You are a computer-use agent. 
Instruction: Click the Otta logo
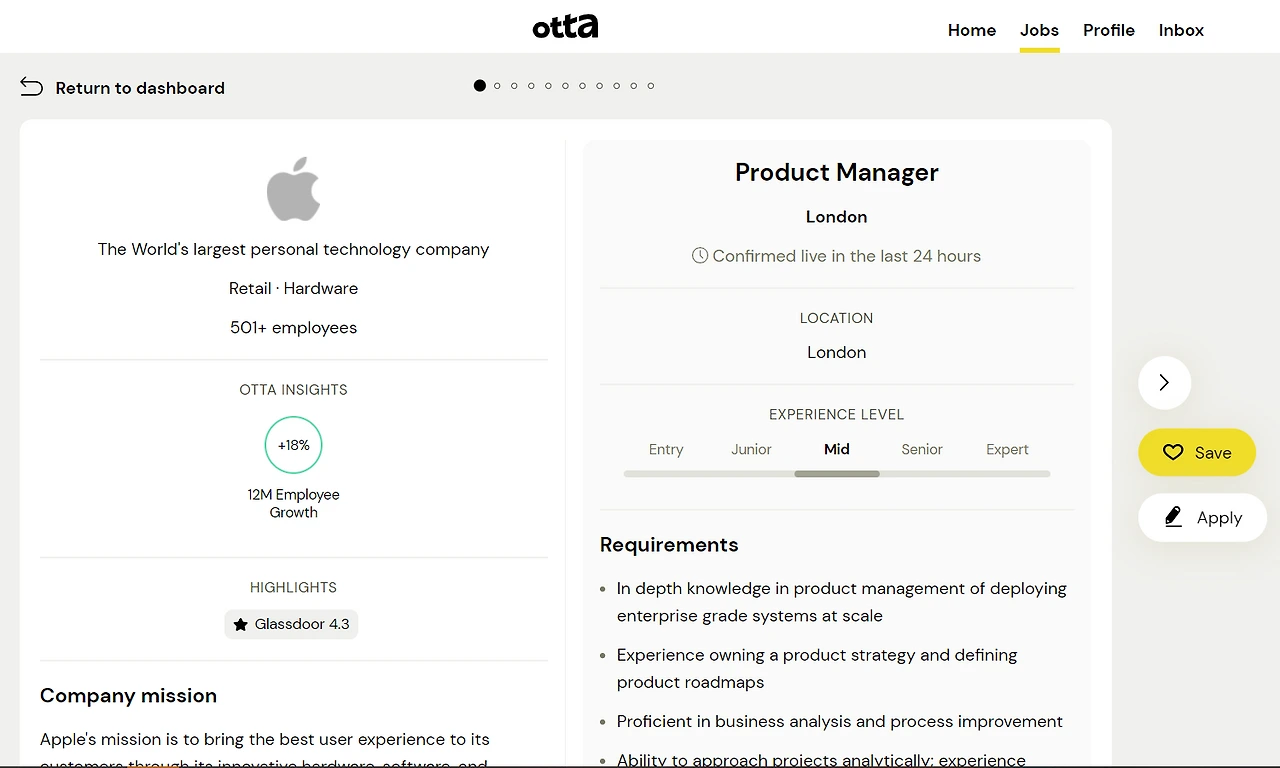click(565, 27)
